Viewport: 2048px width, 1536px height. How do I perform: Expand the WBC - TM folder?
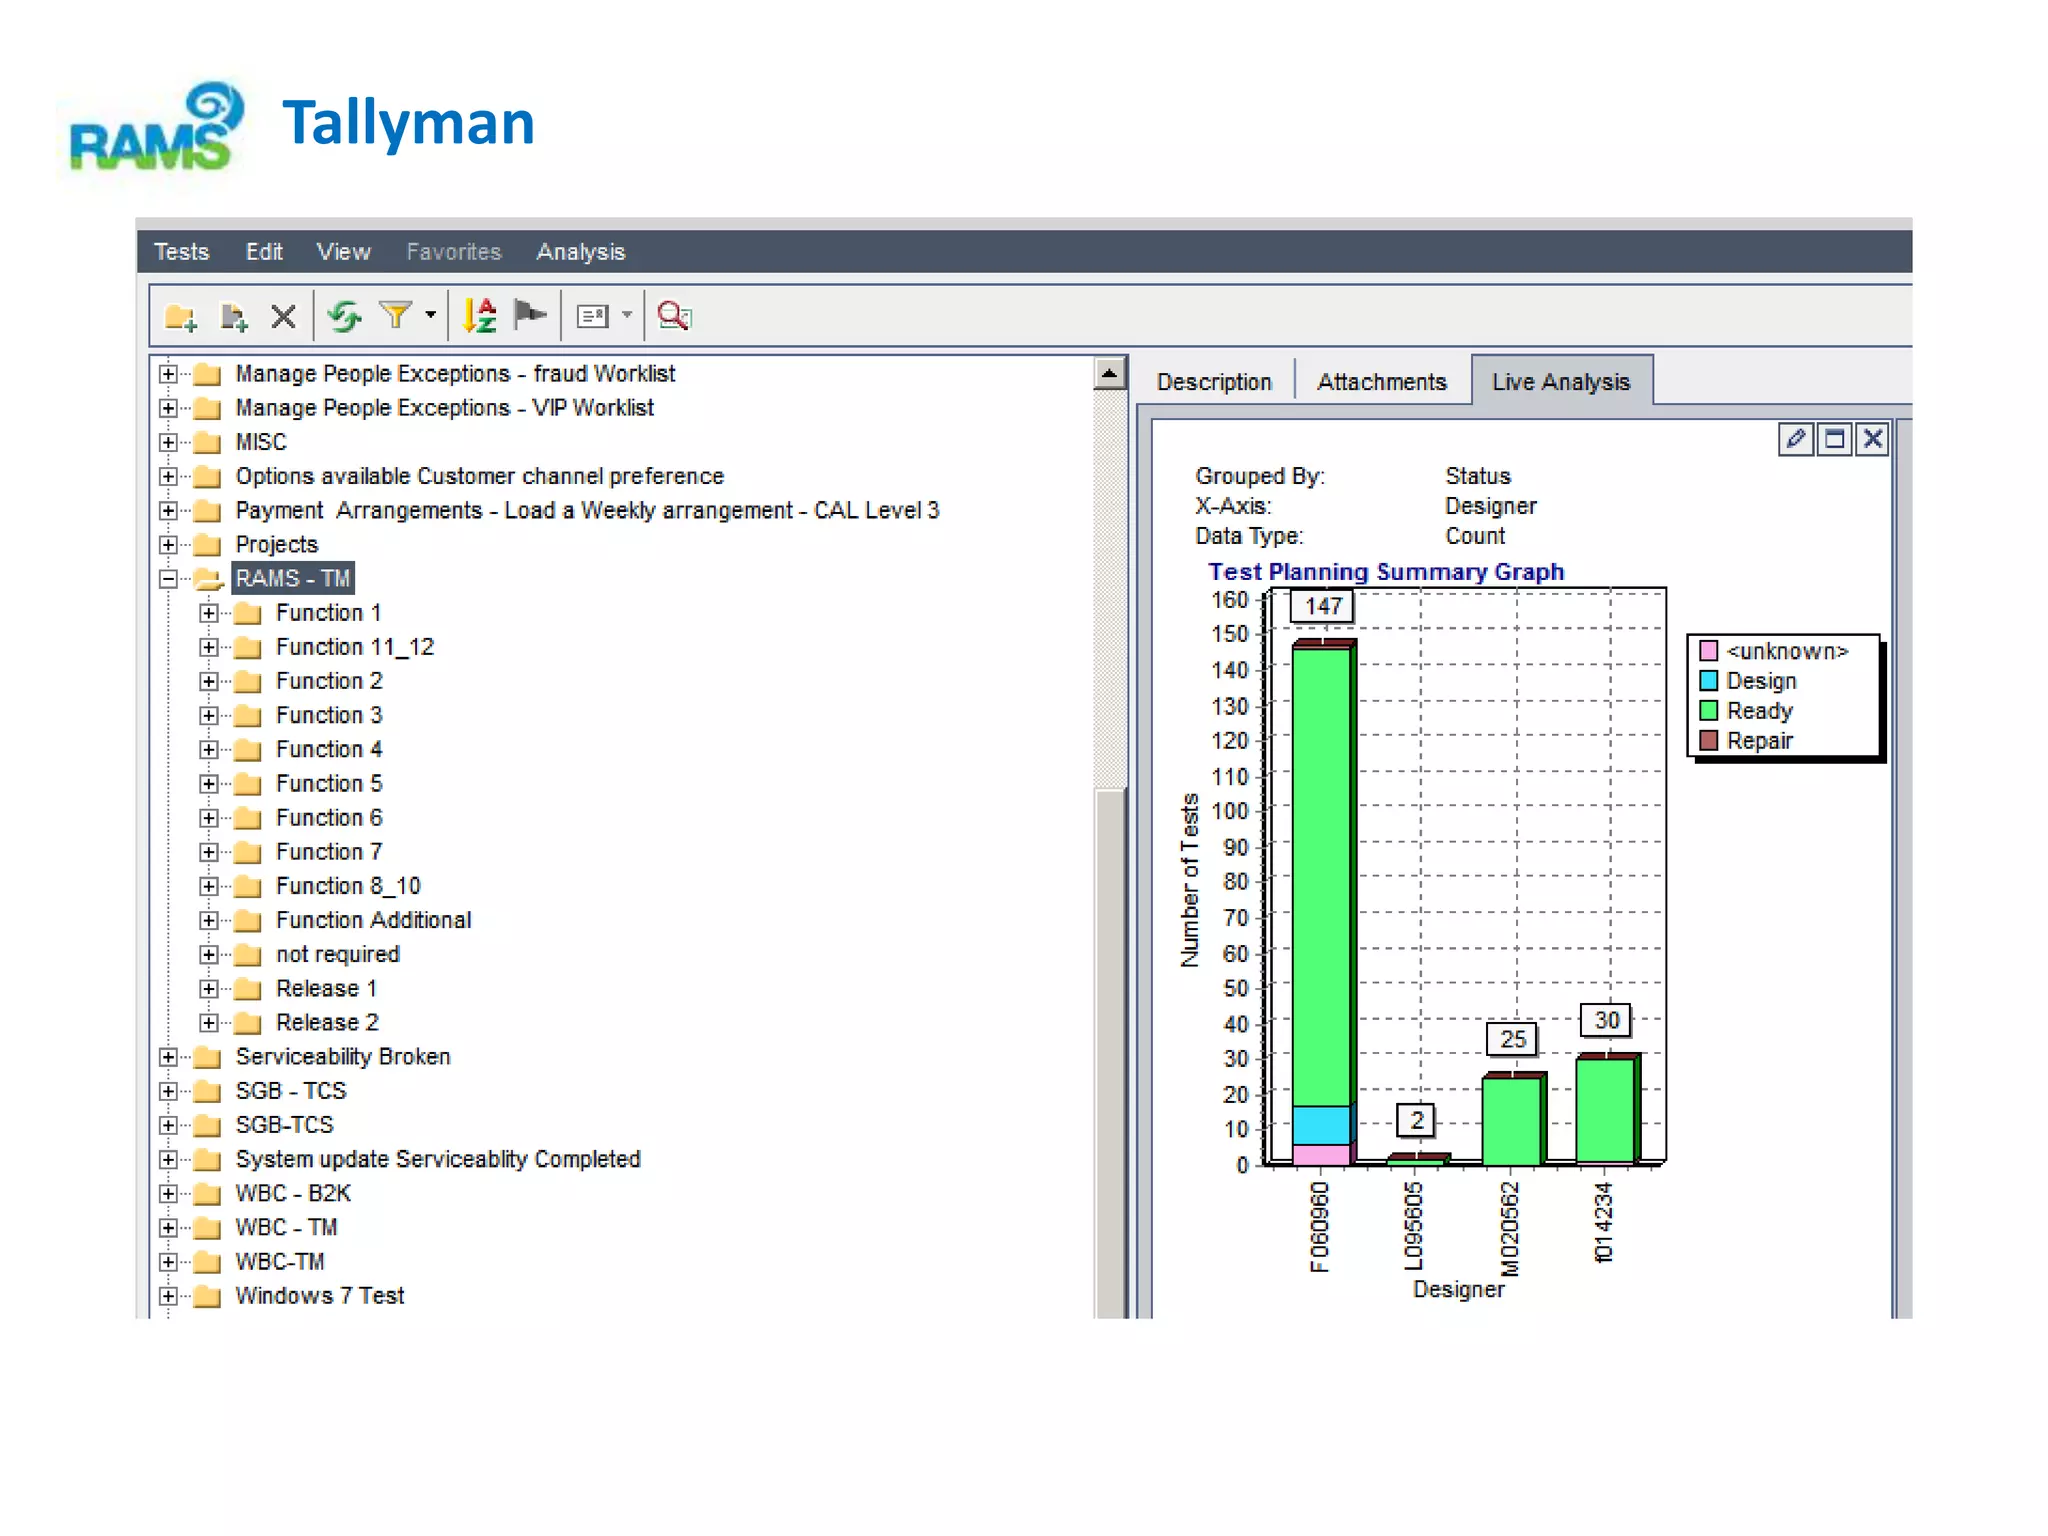coord(168,1228)
